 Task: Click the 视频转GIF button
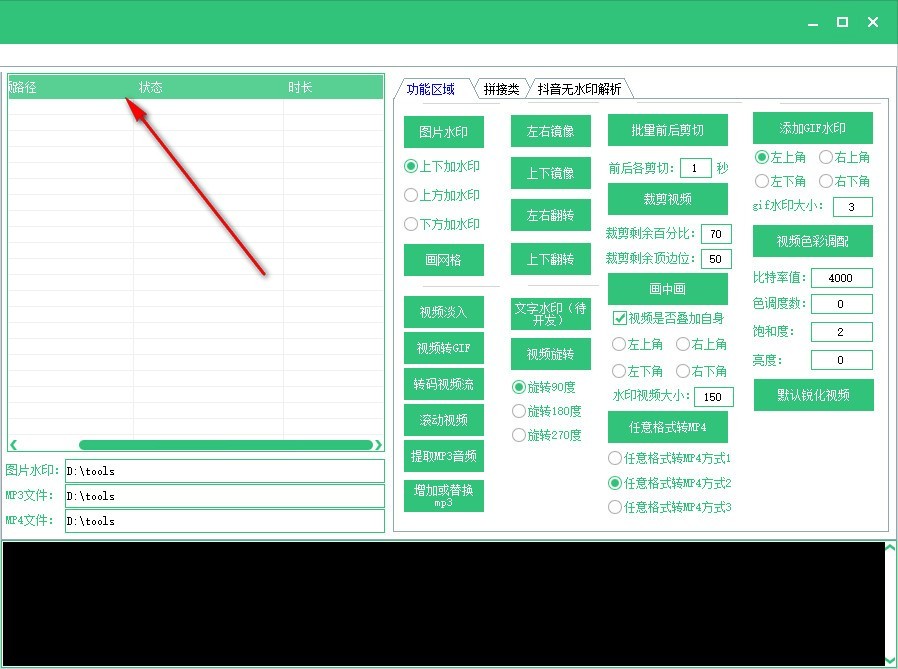pos(443,348)
